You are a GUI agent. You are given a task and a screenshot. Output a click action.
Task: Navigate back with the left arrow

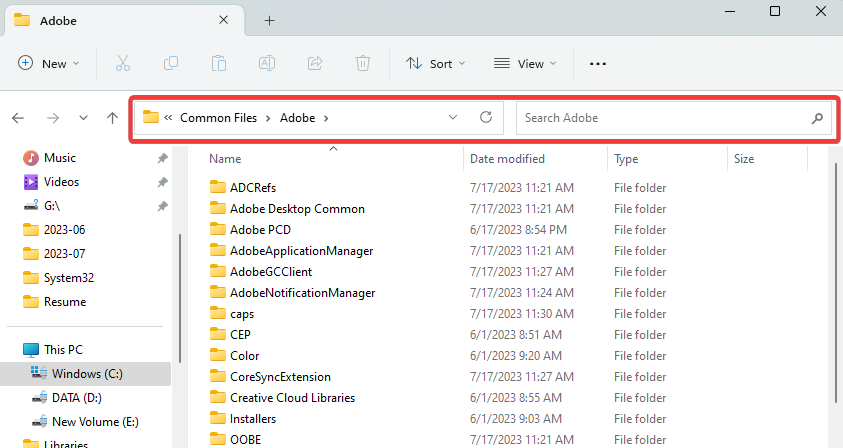point(18,118)
